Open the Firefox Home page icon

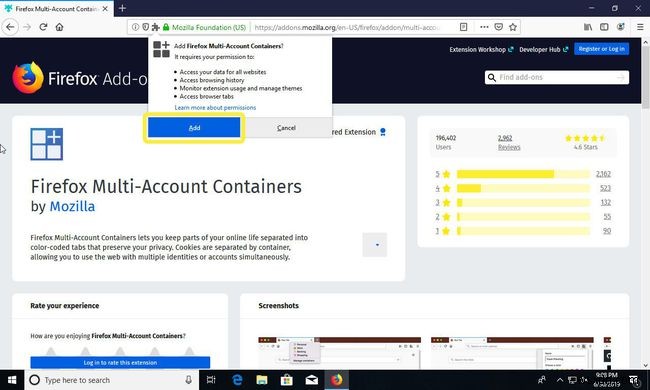pyautogui.click(x=59, y=27)
